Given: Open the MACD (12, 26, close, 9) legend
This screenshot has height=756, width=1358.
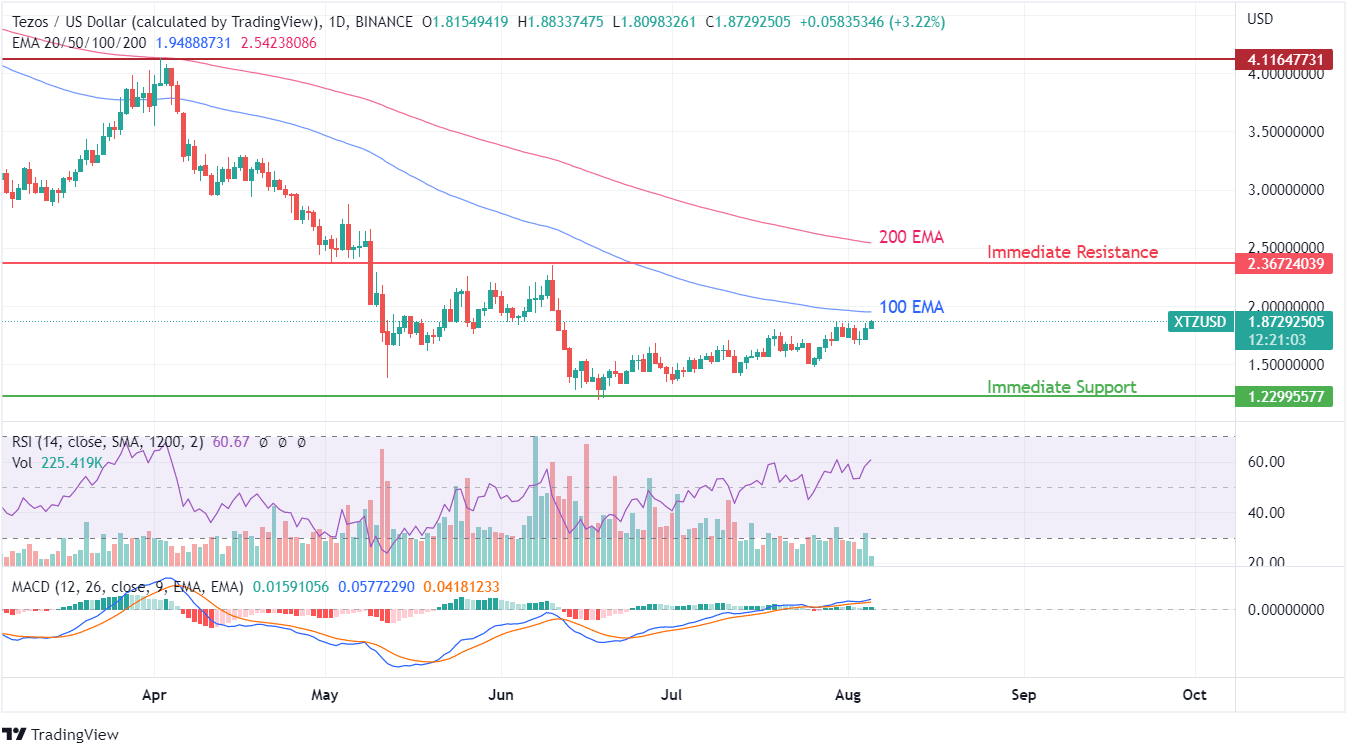Looking at the screenshot, I should tap(127, 587).
